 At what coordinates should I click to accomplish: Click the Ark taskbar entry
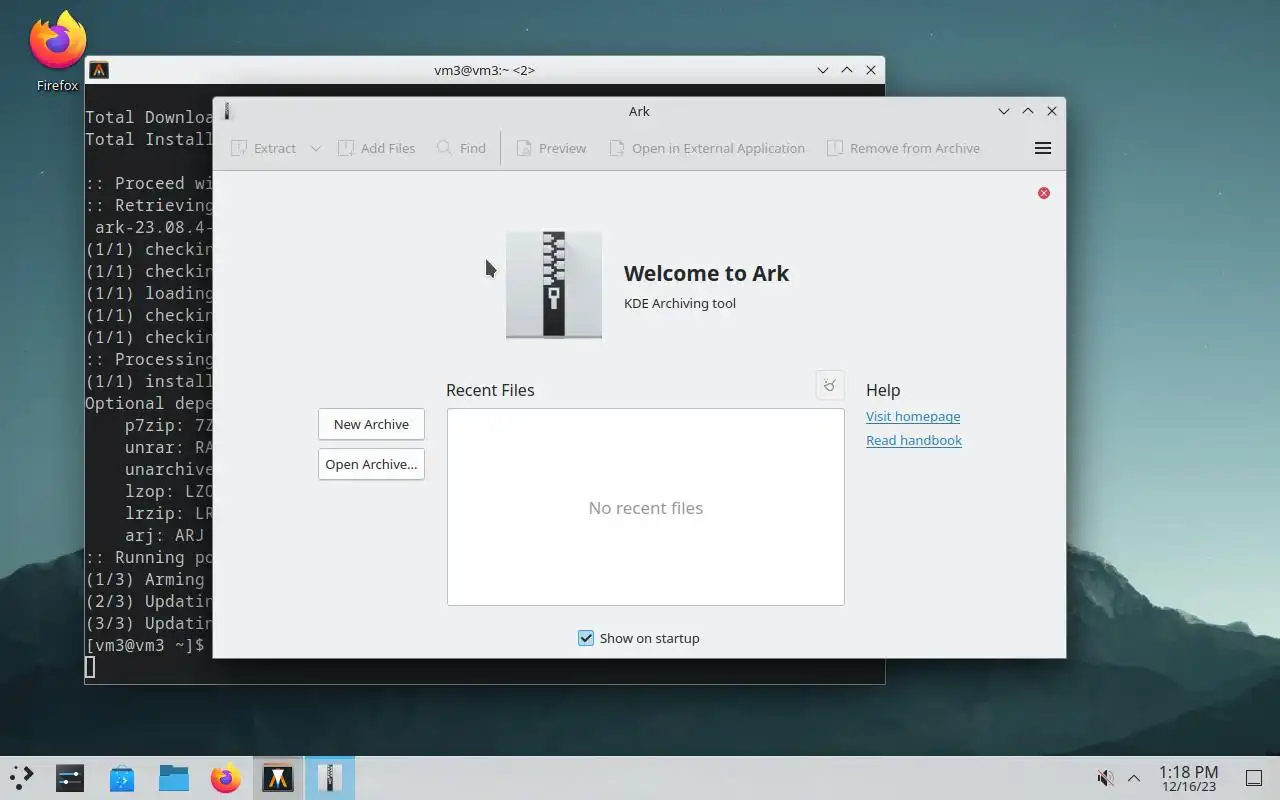click(330, 777)
